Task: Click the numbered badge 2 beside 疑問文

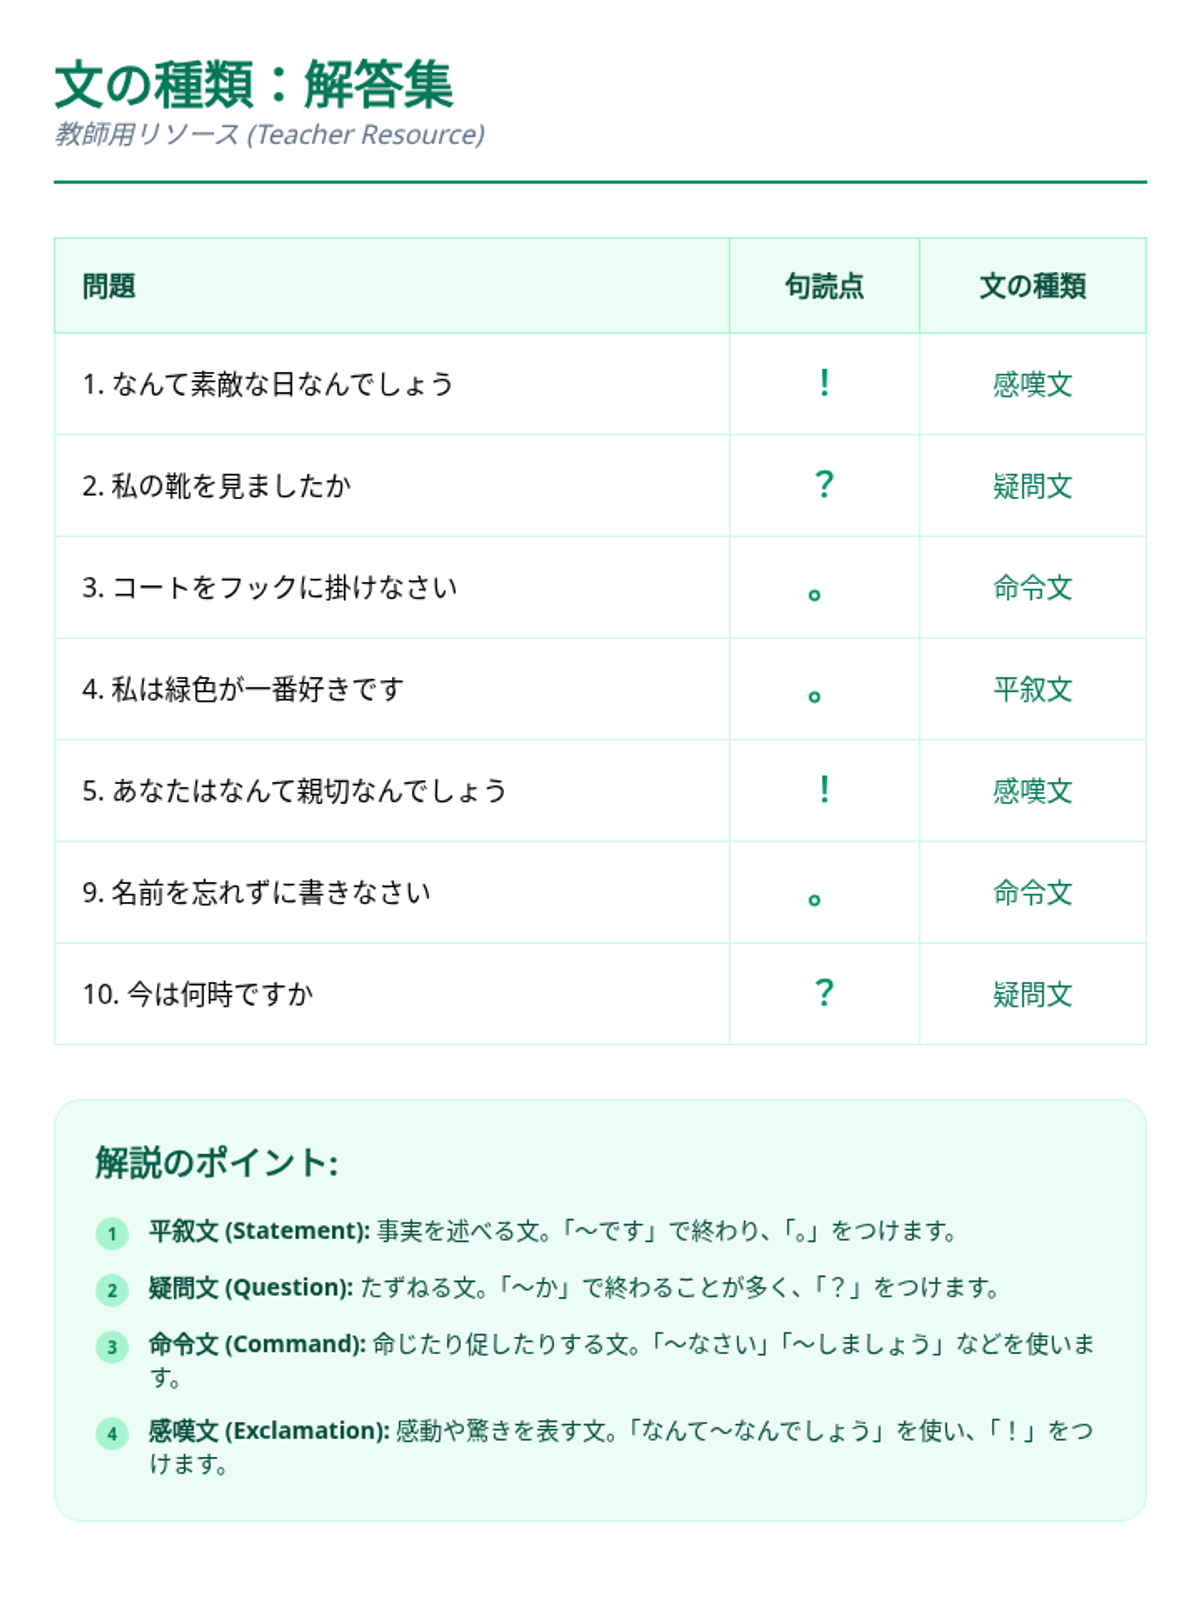Action: coord(112,1290)
